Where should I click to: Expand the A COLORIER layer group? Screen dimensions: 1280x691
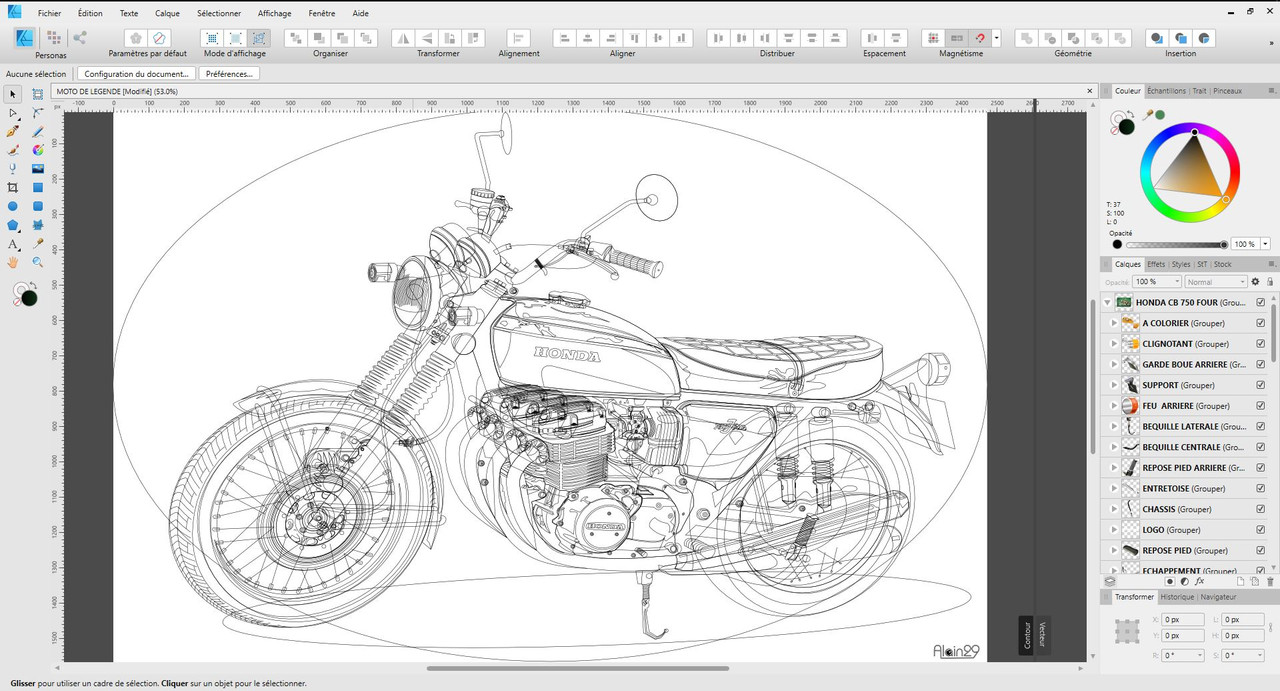click(x=1114, y=323)
